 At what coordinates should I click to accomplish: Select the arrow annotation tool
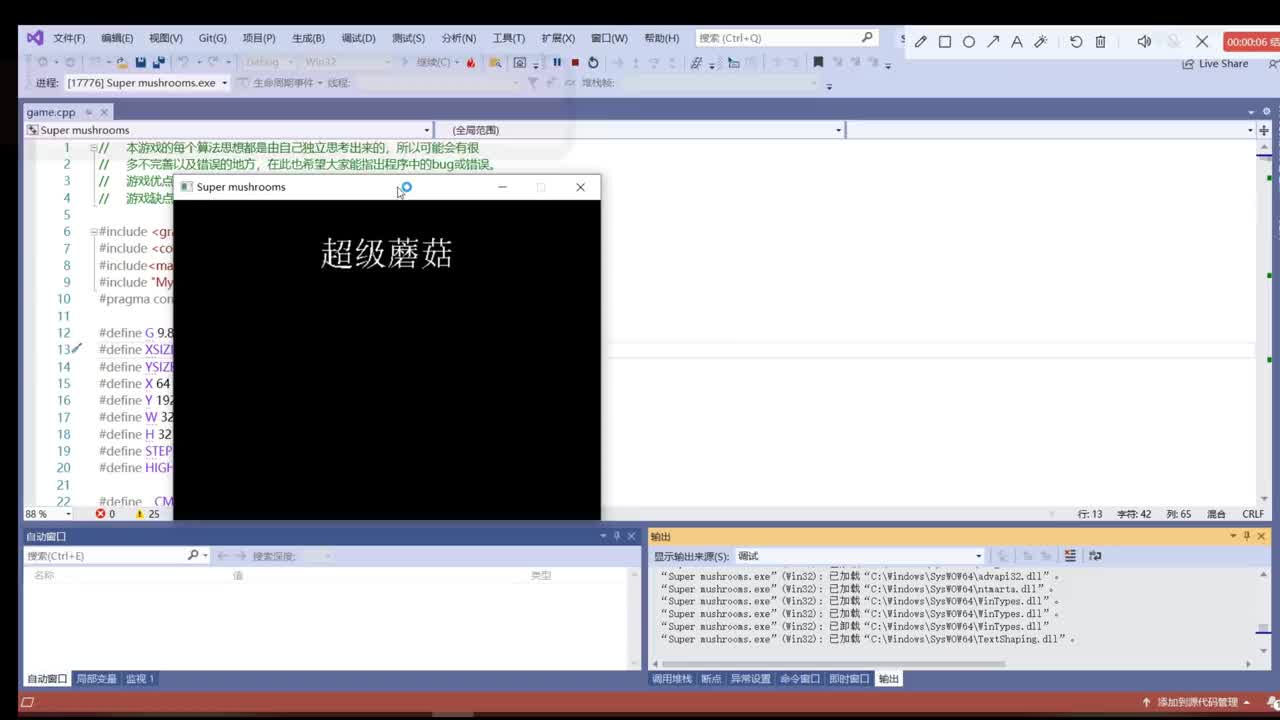(x=993, y=42)
